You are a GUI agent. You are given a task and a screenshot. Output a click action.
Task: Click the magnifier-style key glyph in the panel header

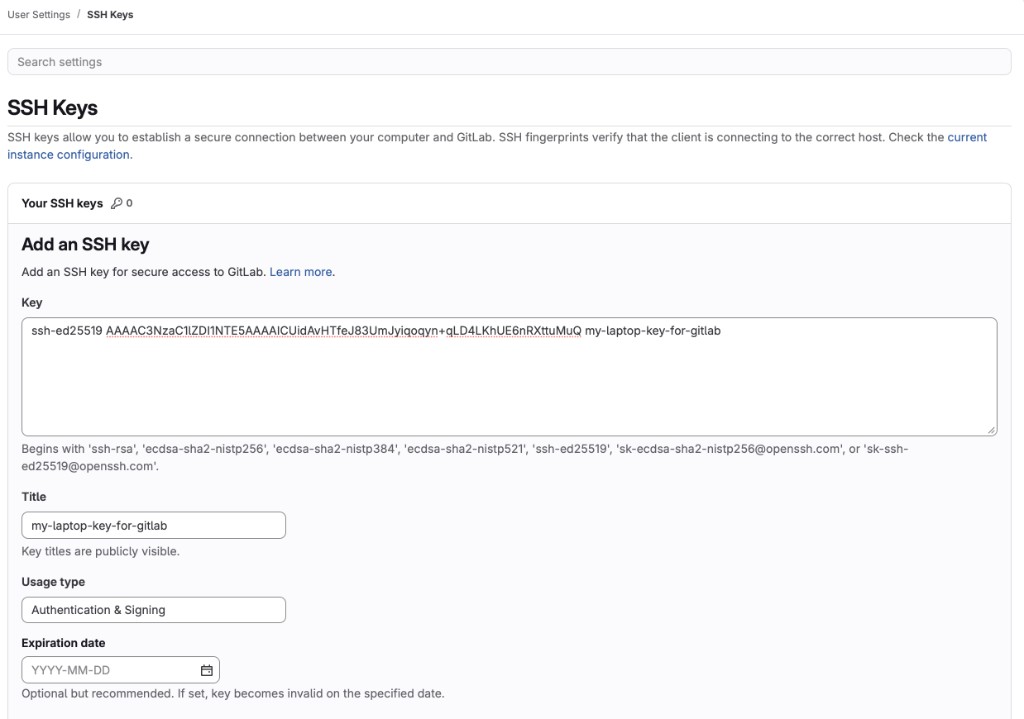pyautogui.click(x=115, y=203)
